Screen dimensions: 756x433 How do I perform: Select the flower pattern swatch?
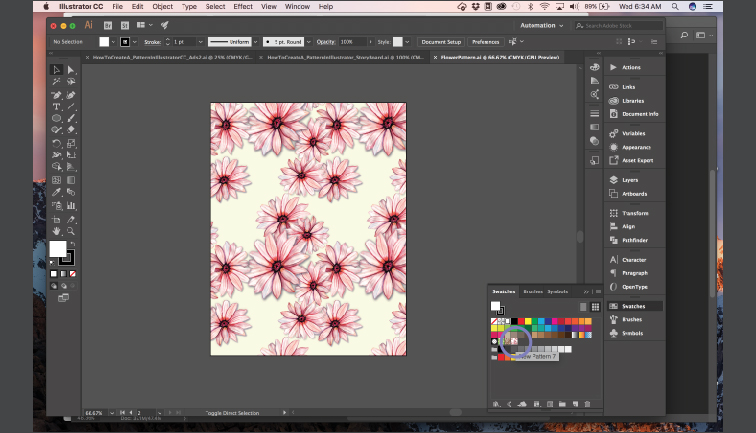tap(514, 341)
